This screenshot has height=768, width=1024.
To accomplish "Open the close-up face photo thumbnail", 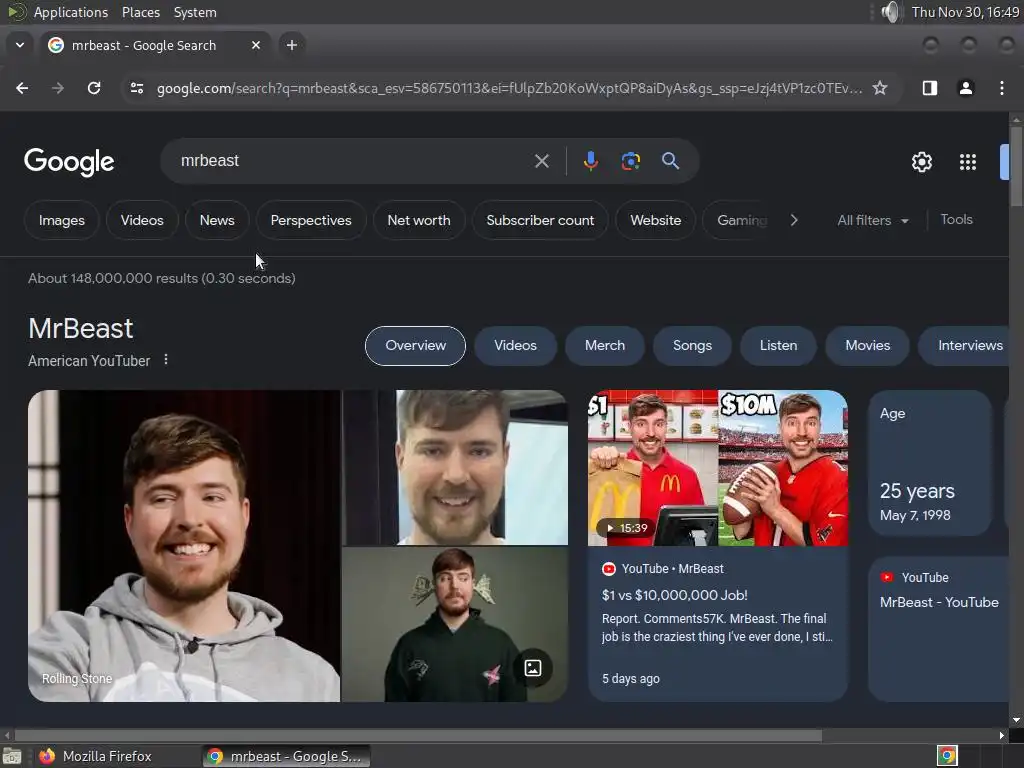I will [x=456, y=468].
